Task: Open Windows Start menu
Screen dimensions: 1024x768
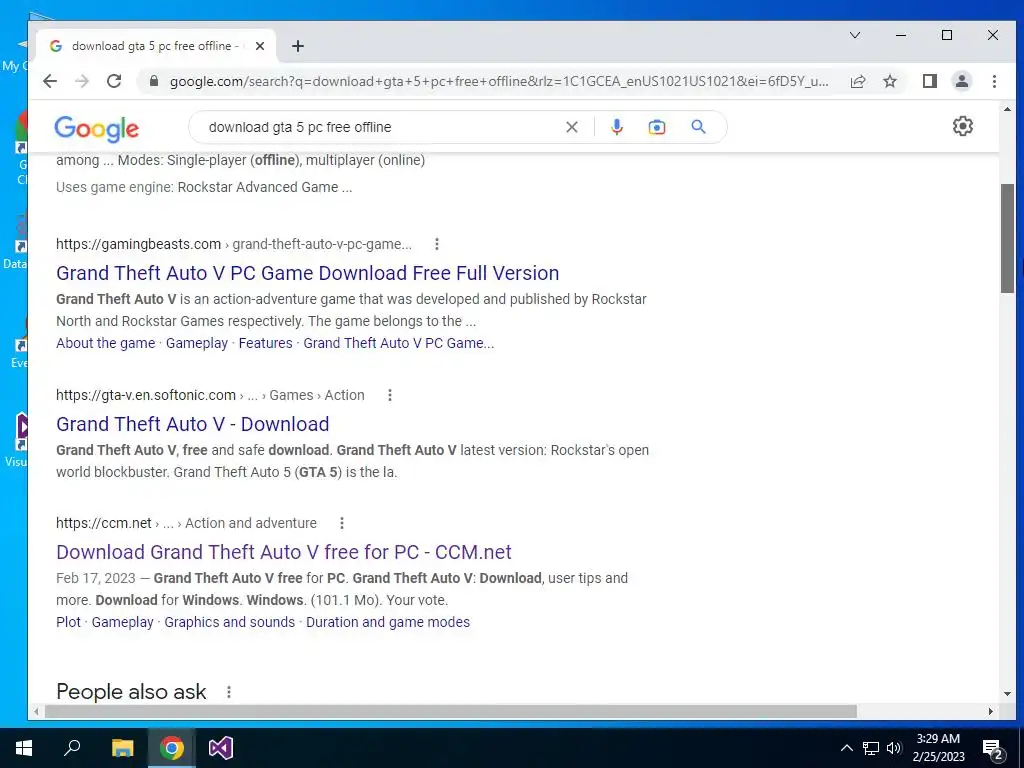Action: tap(24, 748)
